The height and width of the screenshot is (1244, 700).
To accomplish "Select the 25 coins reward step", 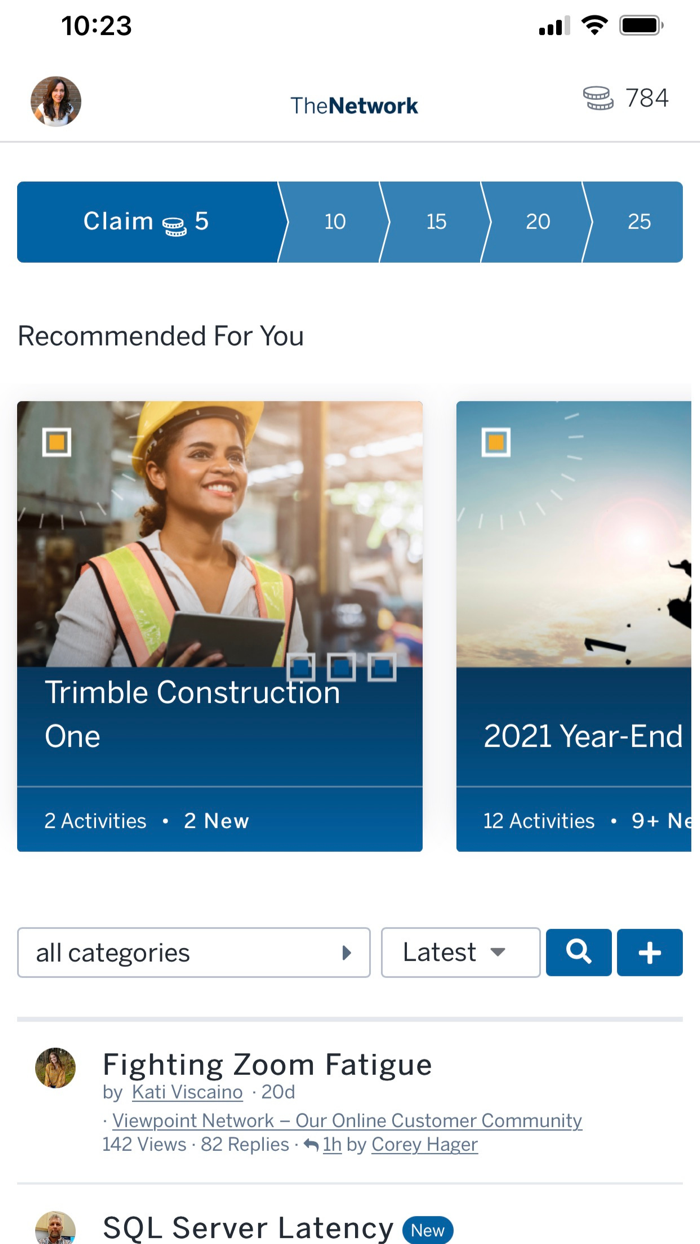I will (639, 222).
